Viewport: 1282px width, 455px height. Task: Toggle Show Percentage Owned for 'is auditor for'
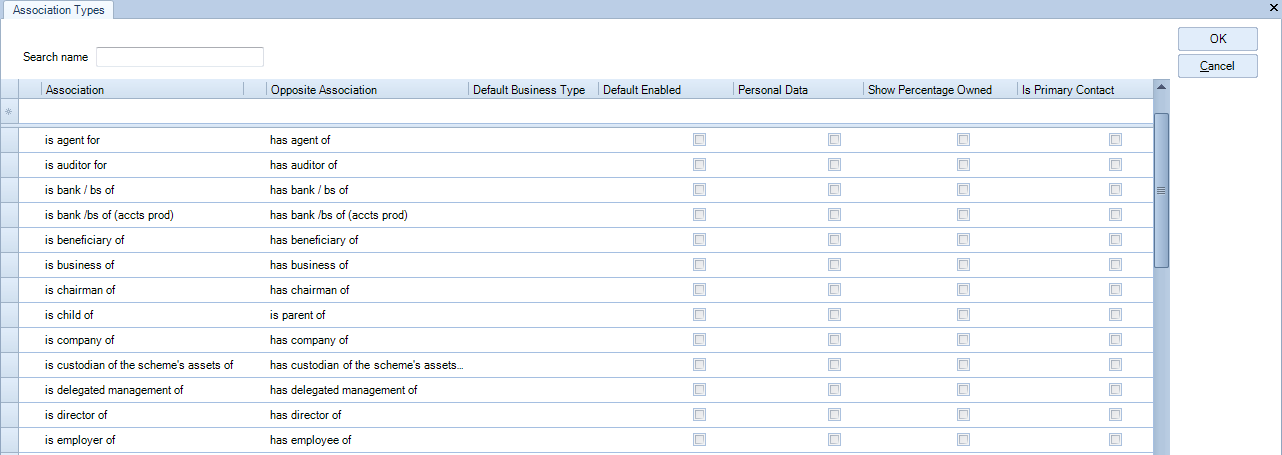963,165
